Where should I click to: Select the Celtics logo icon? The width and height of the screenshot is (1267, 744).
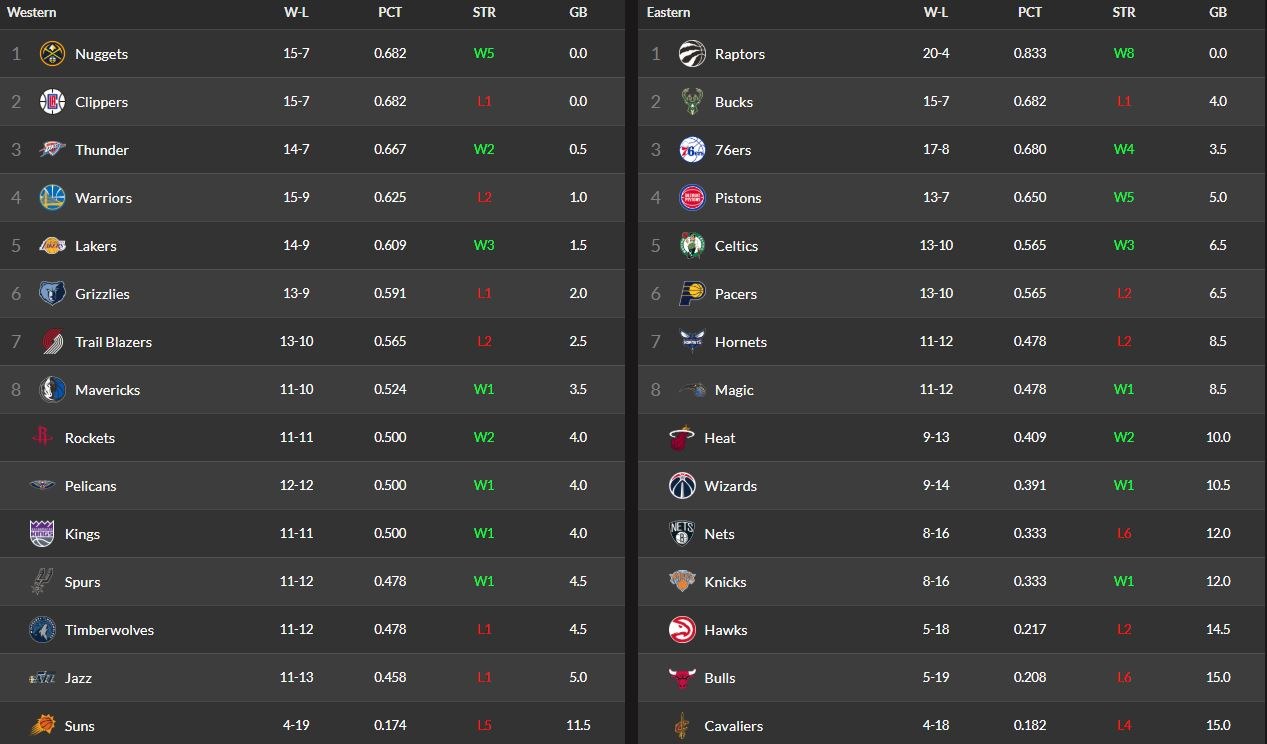tap(691, 246)
